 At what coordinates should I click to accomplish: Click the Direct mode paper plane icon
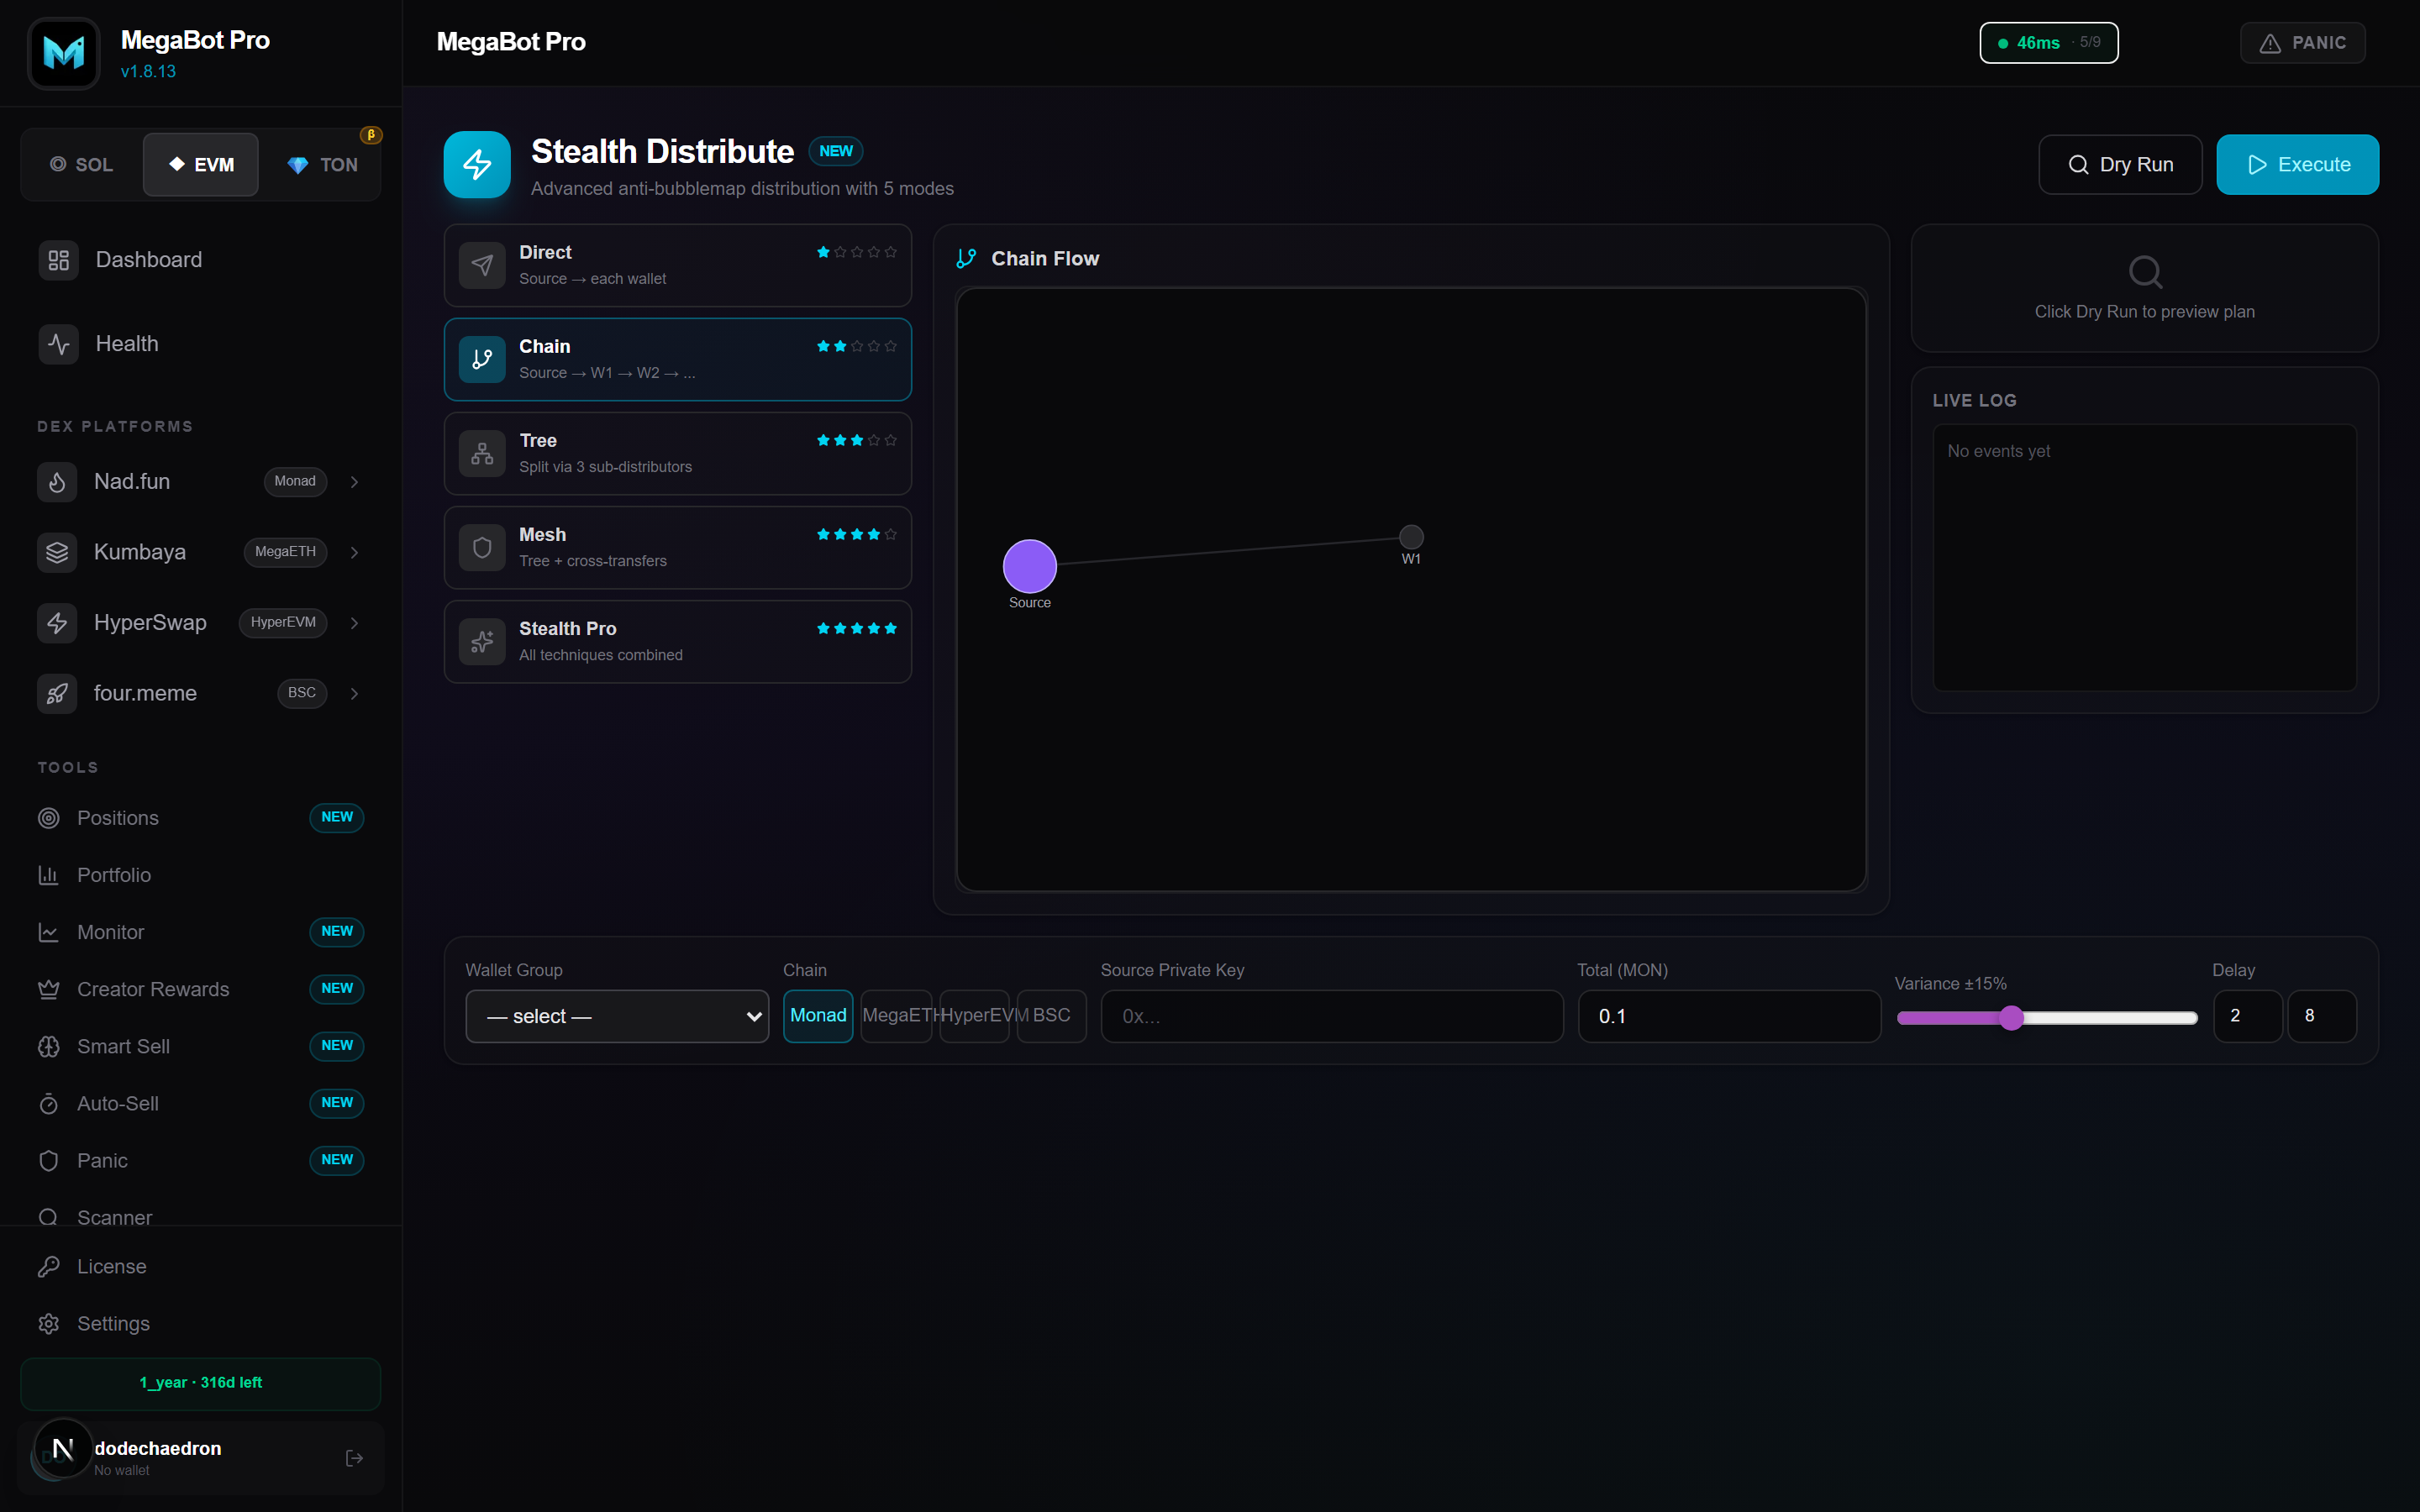point(482,265)
